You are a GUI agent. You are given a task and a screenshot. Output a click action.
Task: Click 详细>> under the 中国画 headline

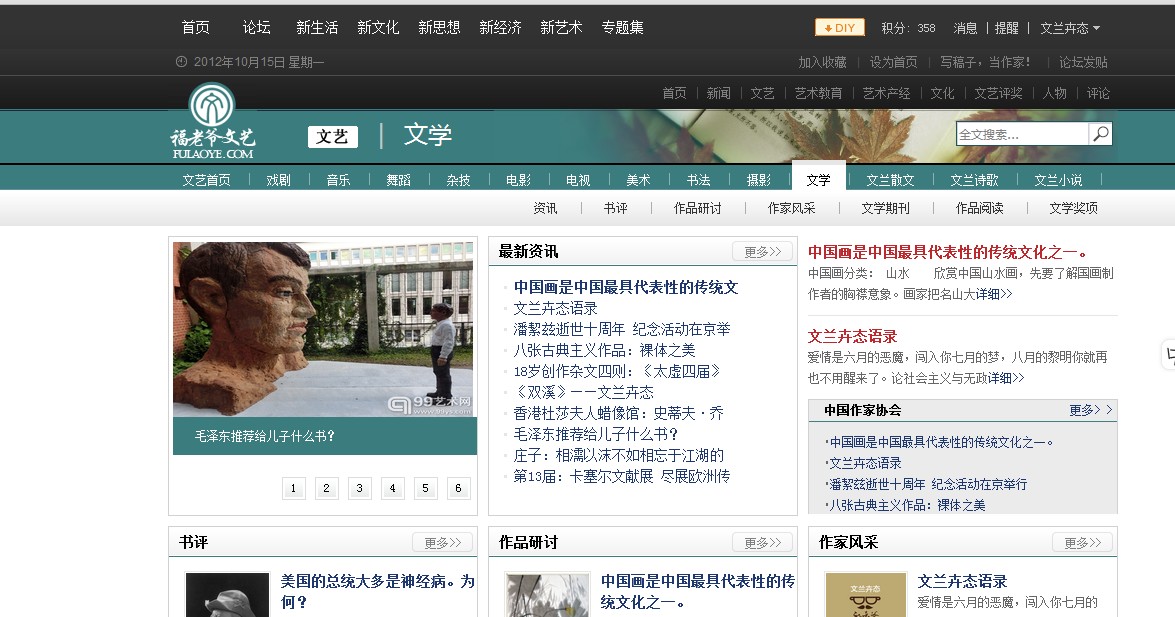[x=994, y=294]
